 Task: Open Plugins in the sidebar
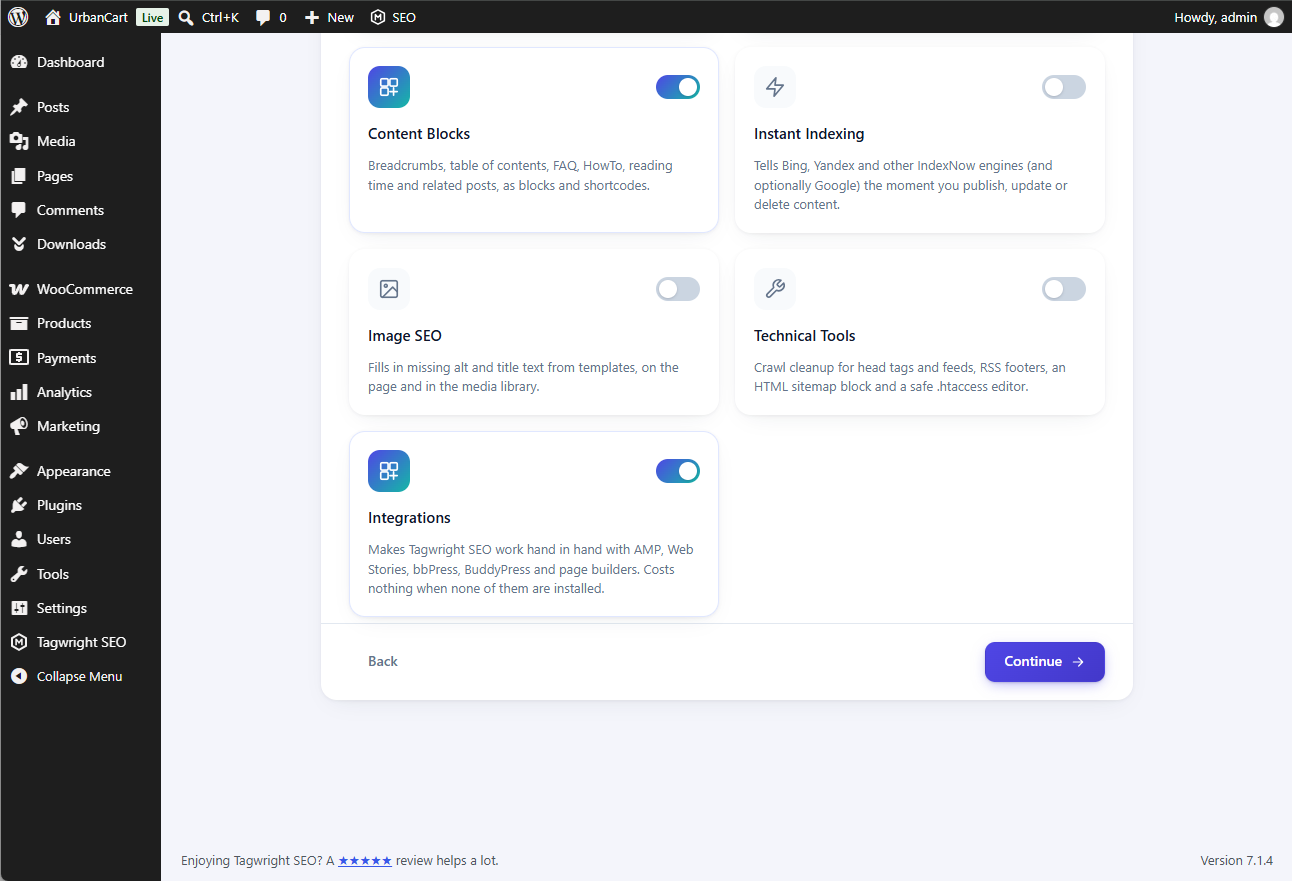[x=80, y=505]
